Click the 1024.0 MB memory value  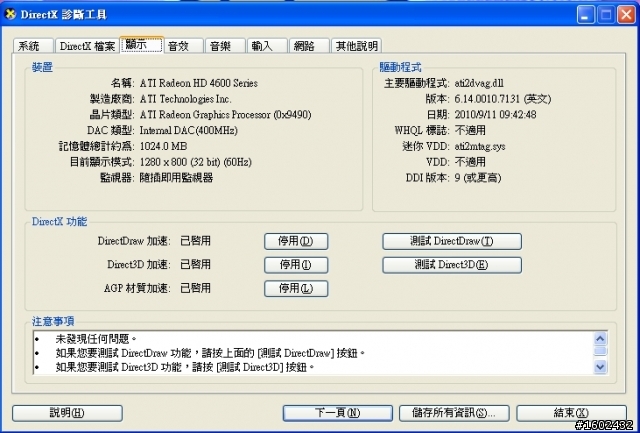(x=163, y=146)
